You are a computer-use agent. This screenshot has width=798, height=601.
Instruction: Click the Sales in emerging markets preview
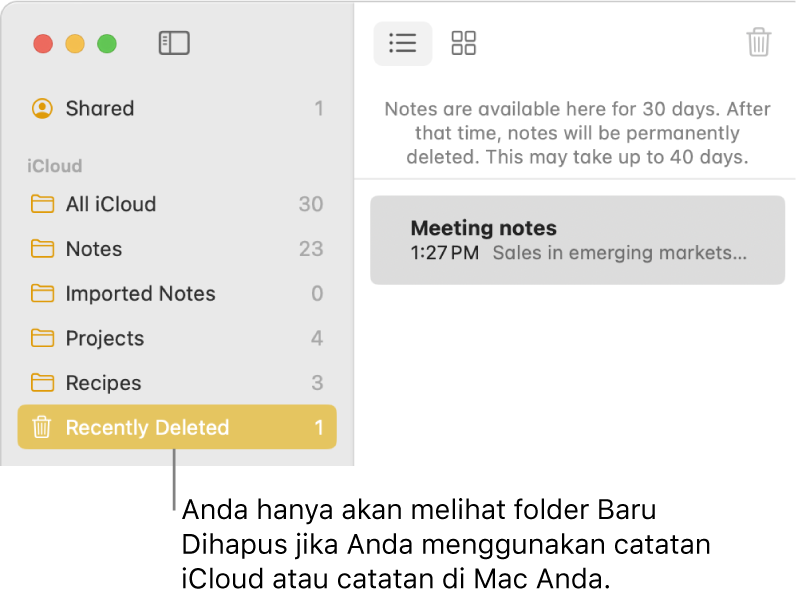coord(620,253)
